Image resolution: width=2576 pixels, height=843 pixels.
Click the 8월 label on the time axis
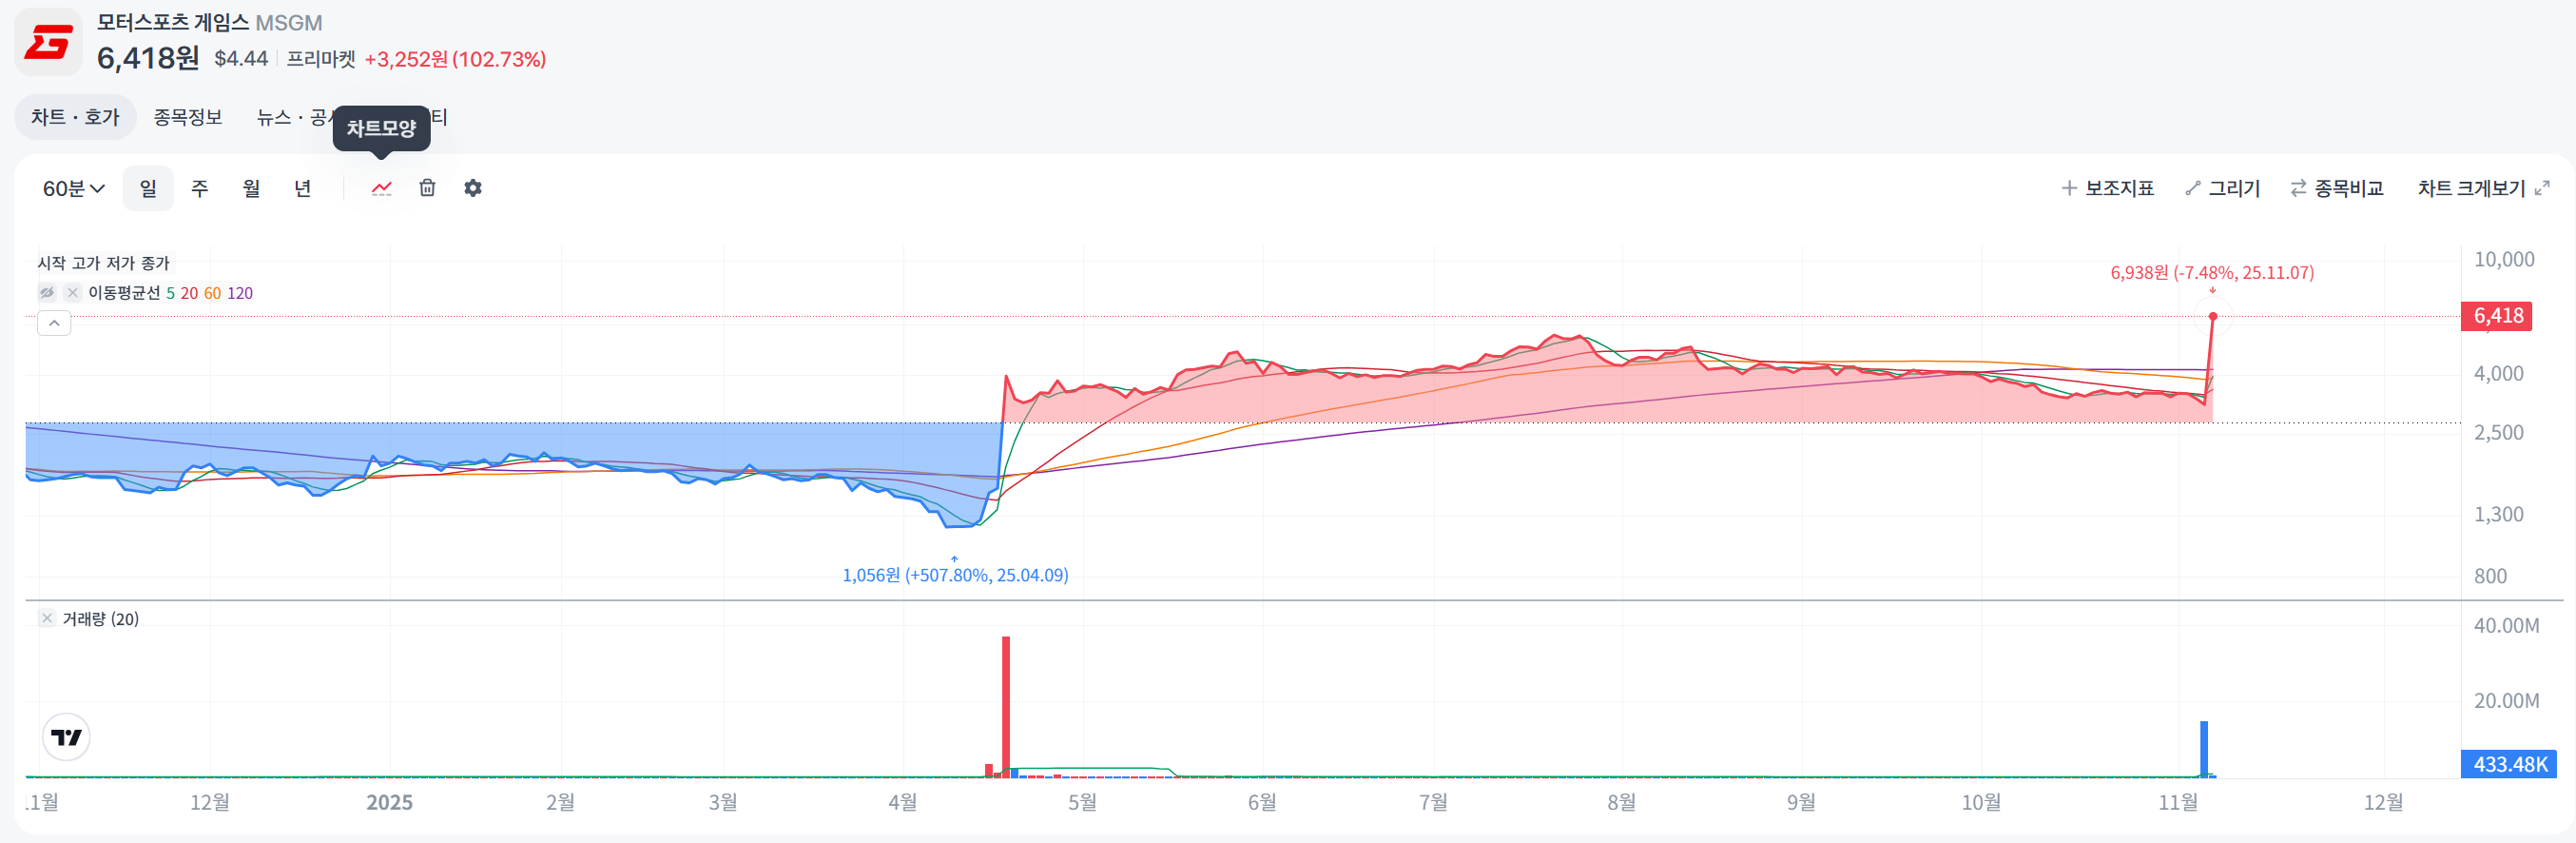pos(1621,802)
